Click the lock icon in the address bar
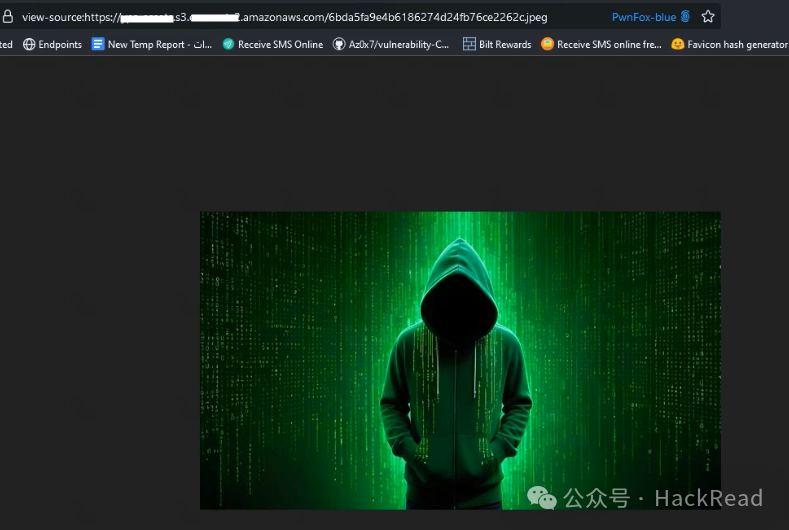Viewport: 789px width, 530px height. pyautogui.click(x=8, y=17)
